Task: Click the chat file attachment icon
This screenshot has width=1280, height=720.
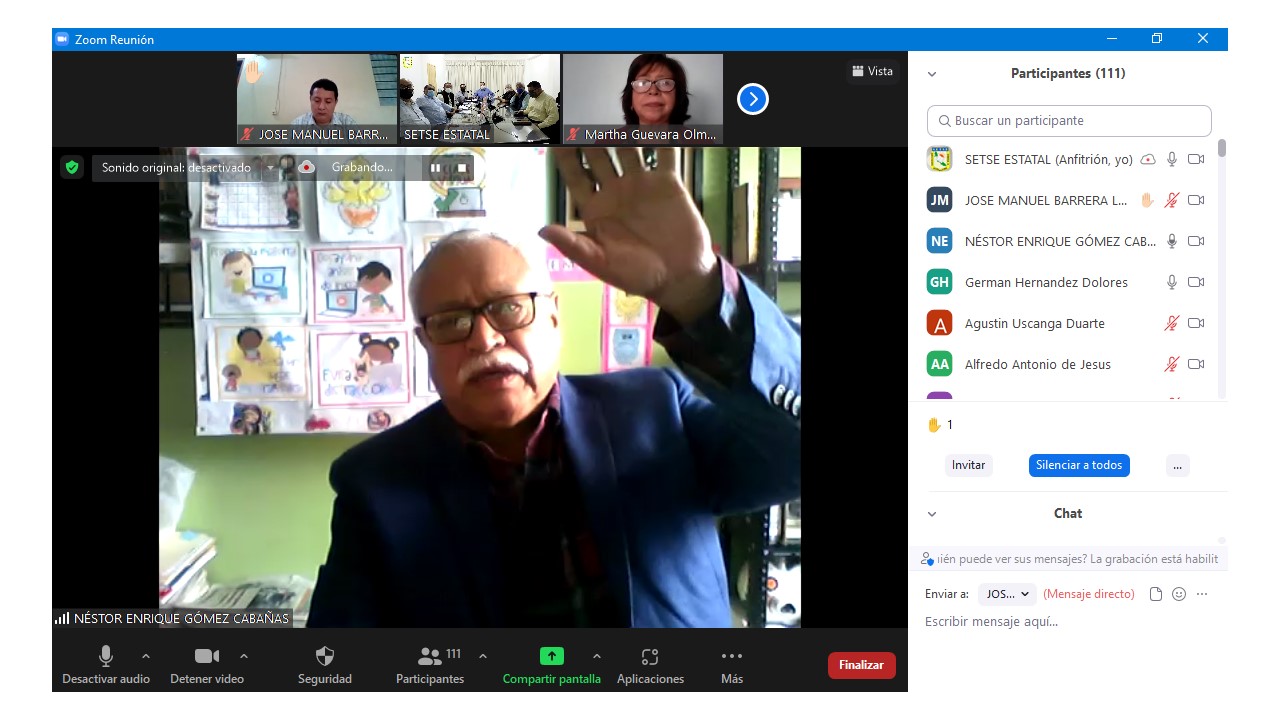Action: [1156, 594]
